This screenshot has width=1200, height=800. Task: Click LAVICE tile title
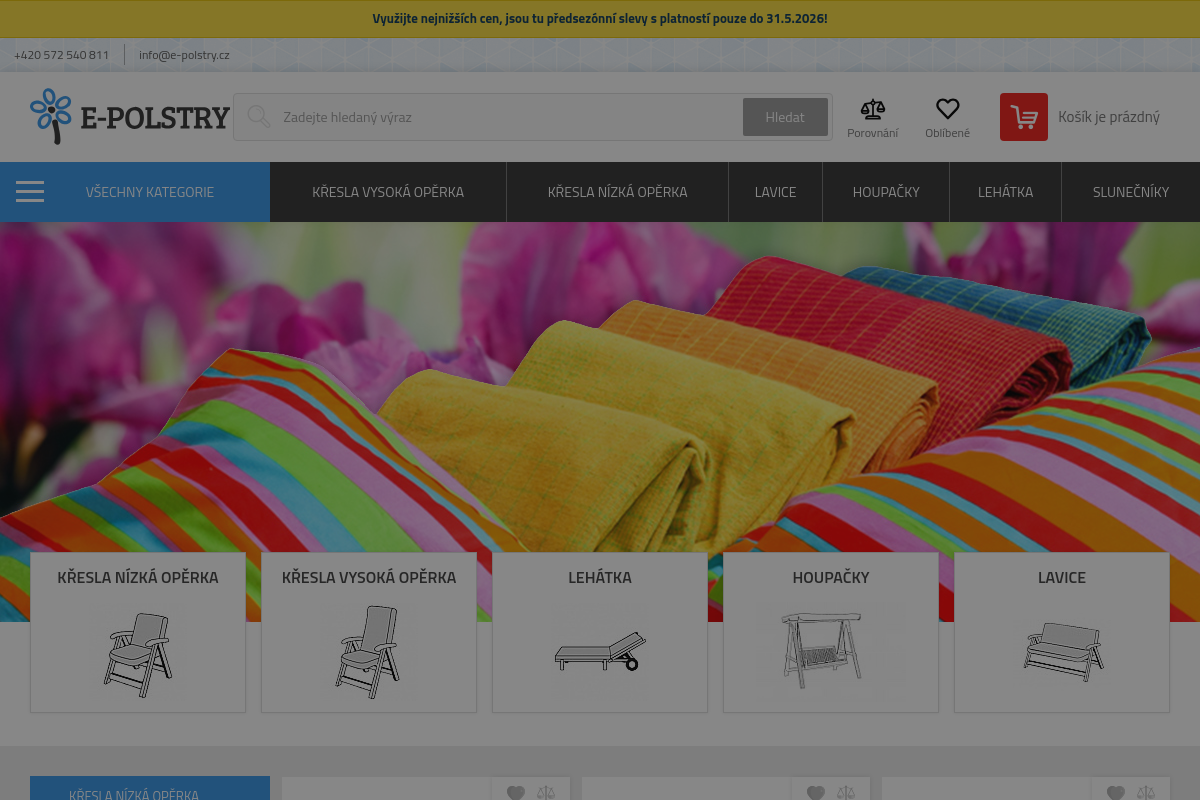1062,577
